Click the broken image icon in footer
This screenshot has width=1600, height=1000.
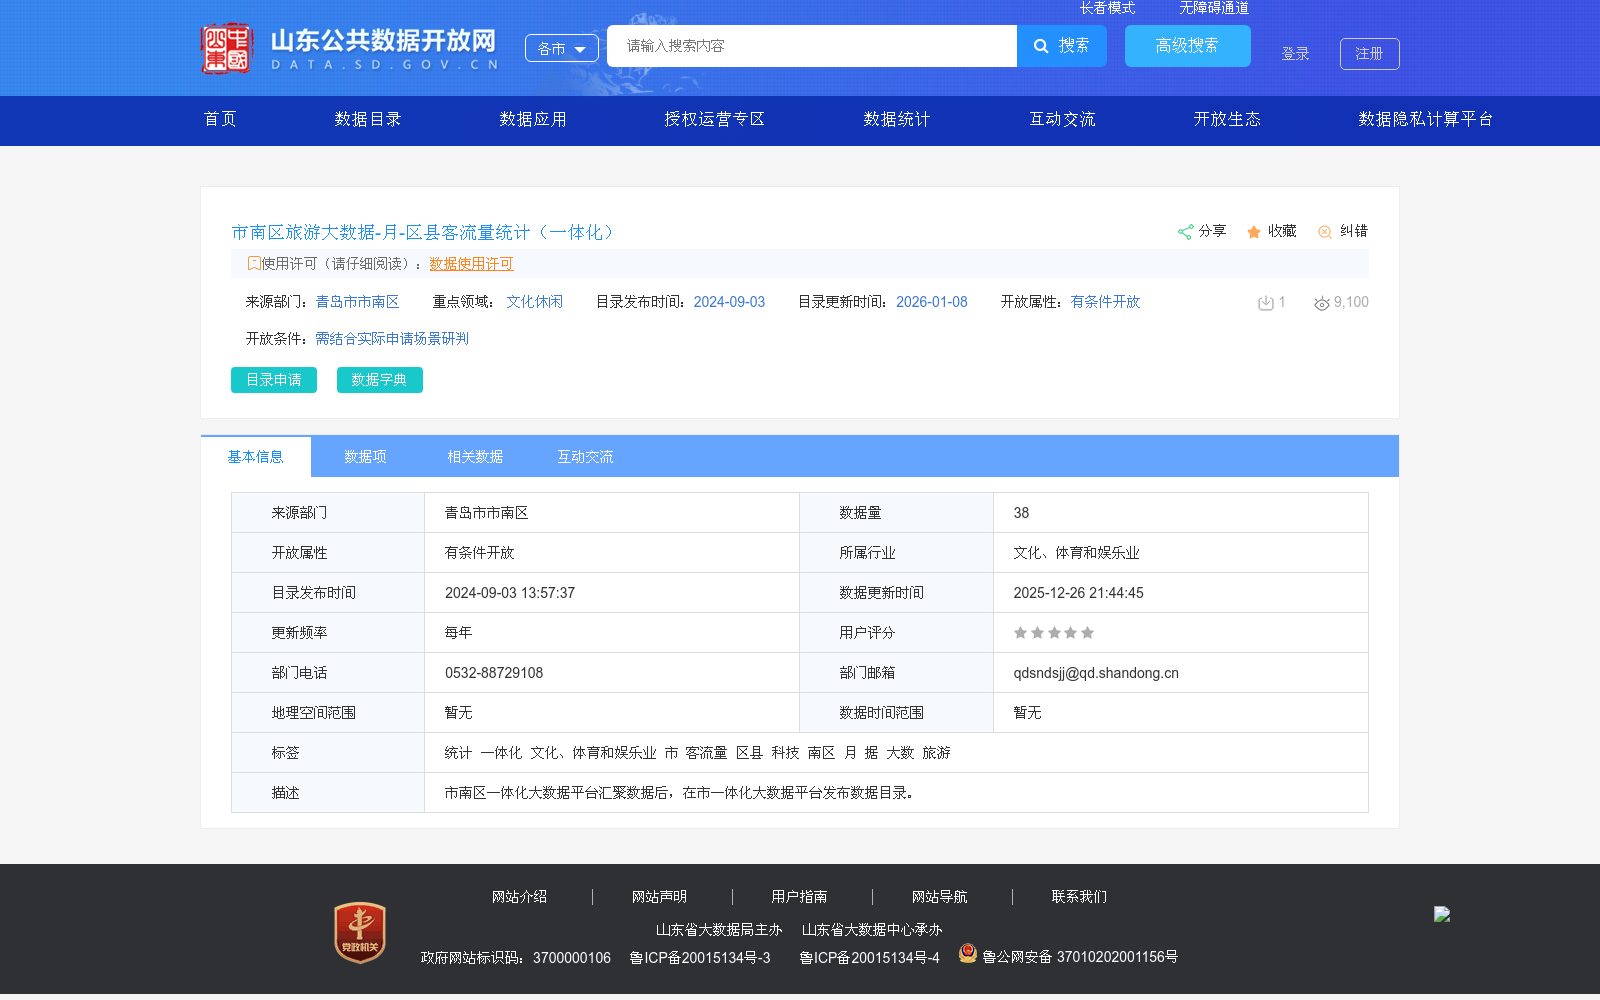click(x=1442, y=914)
